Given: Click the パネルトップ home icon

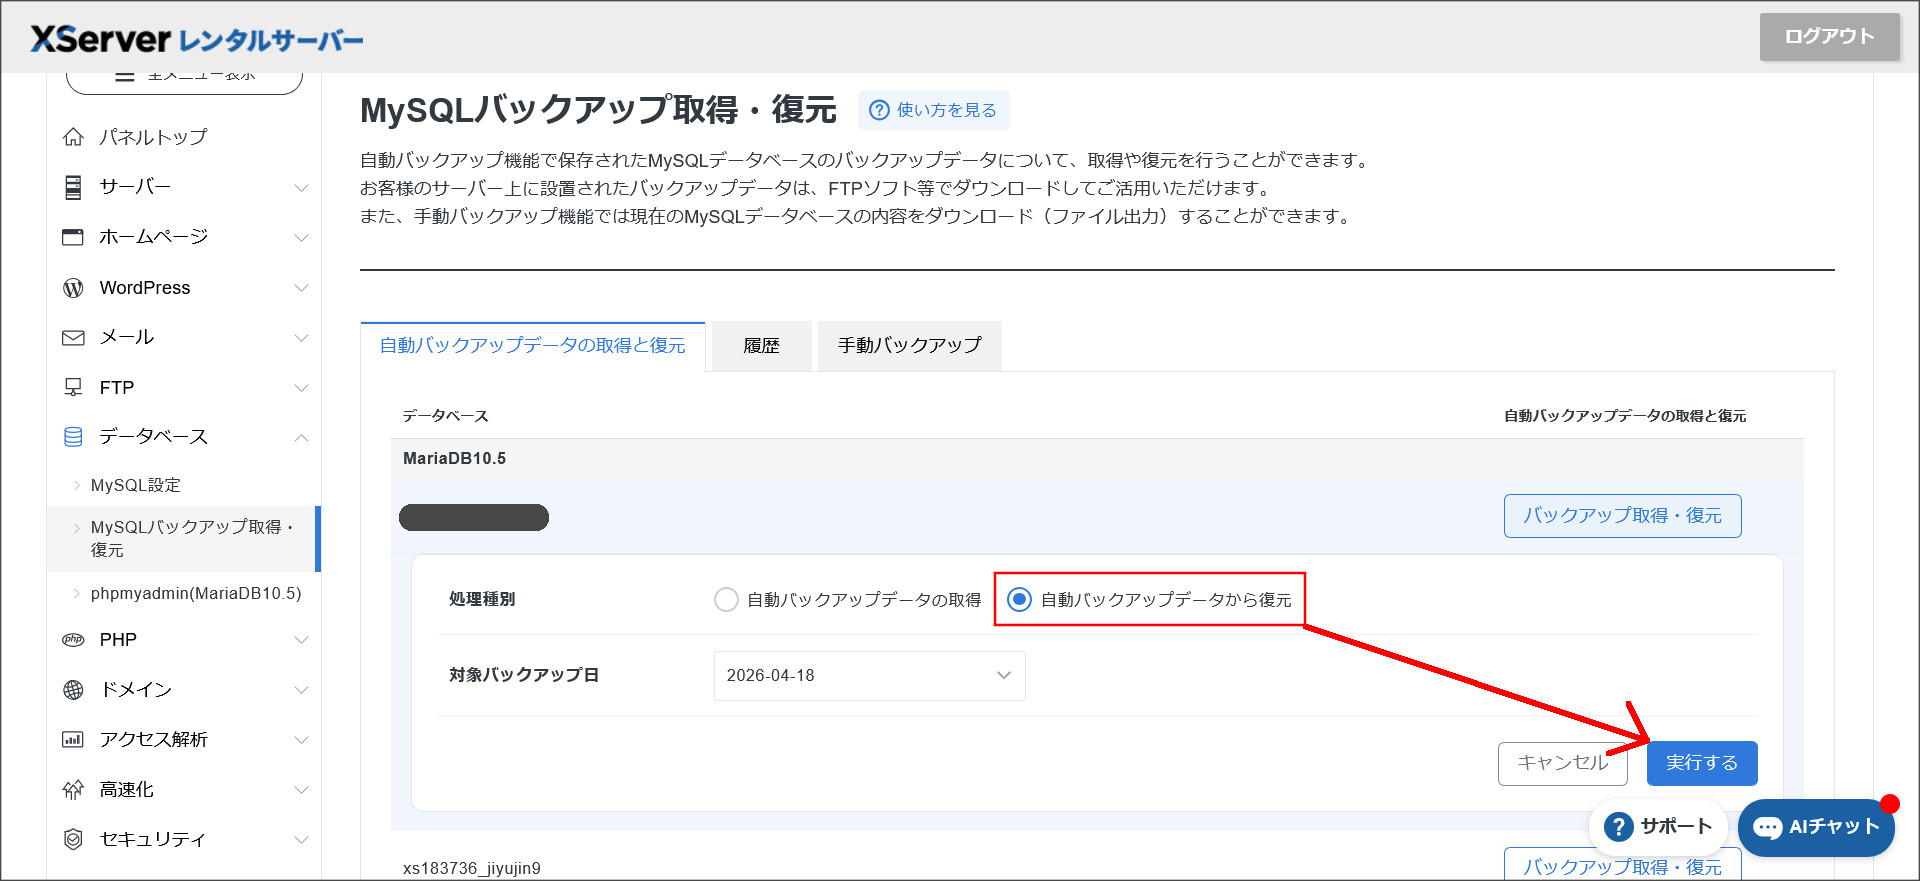Looking at the screenshot, I should [x=73, y=137].
